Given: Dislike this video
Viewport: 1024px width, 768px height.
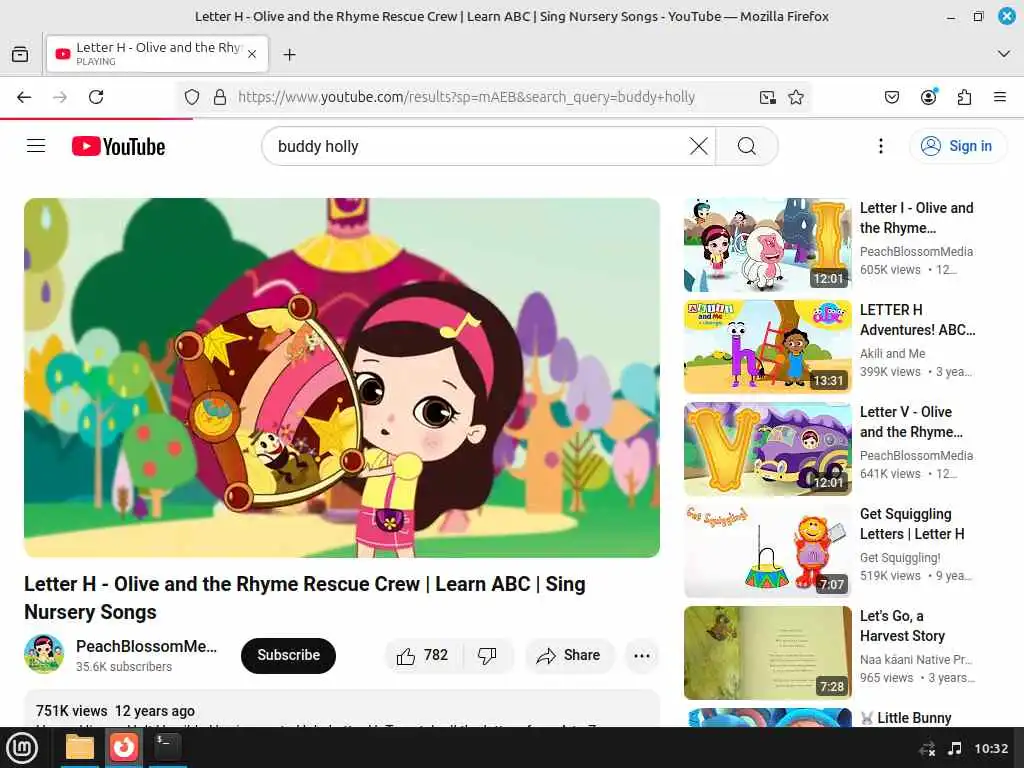Looking at the screenshot, I should point(487,655).
